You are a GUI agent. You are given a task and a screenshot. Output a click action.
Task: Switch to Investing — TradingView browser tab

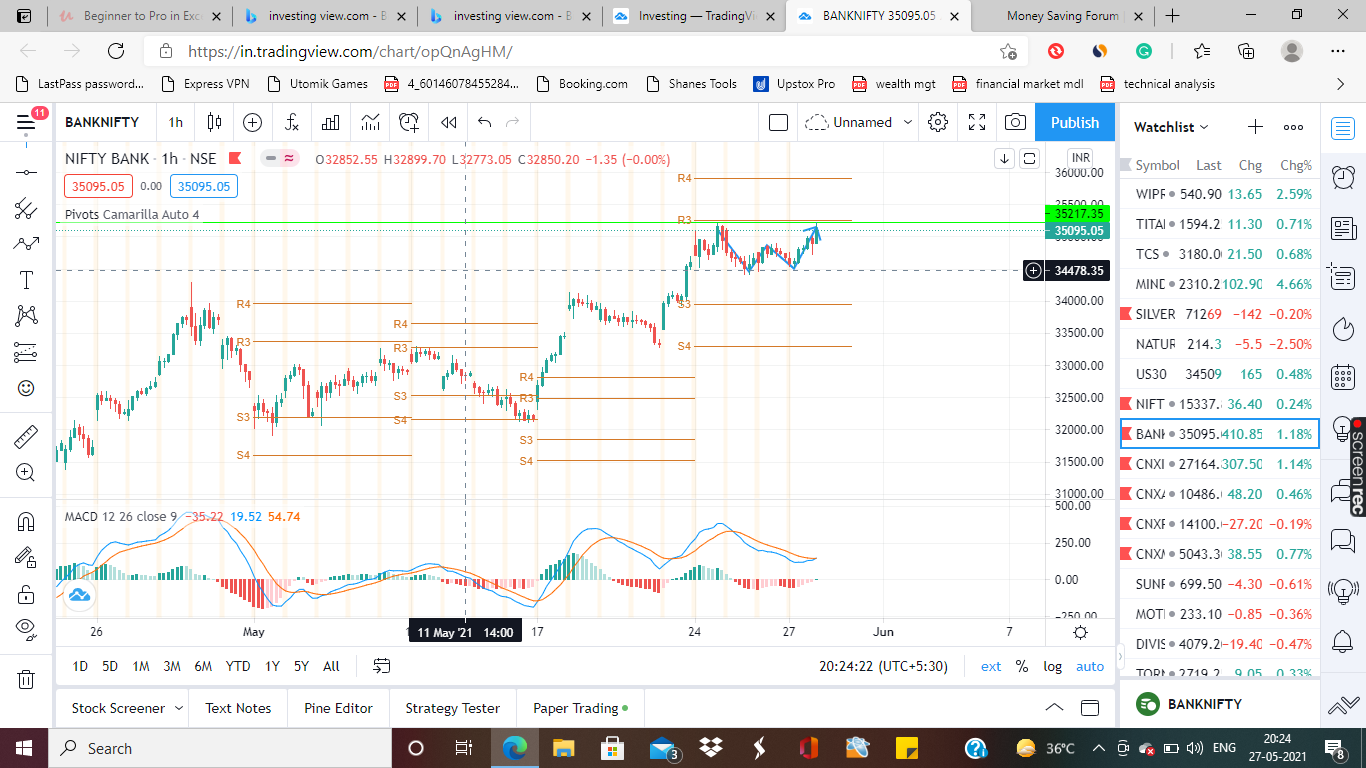[694, 16]
